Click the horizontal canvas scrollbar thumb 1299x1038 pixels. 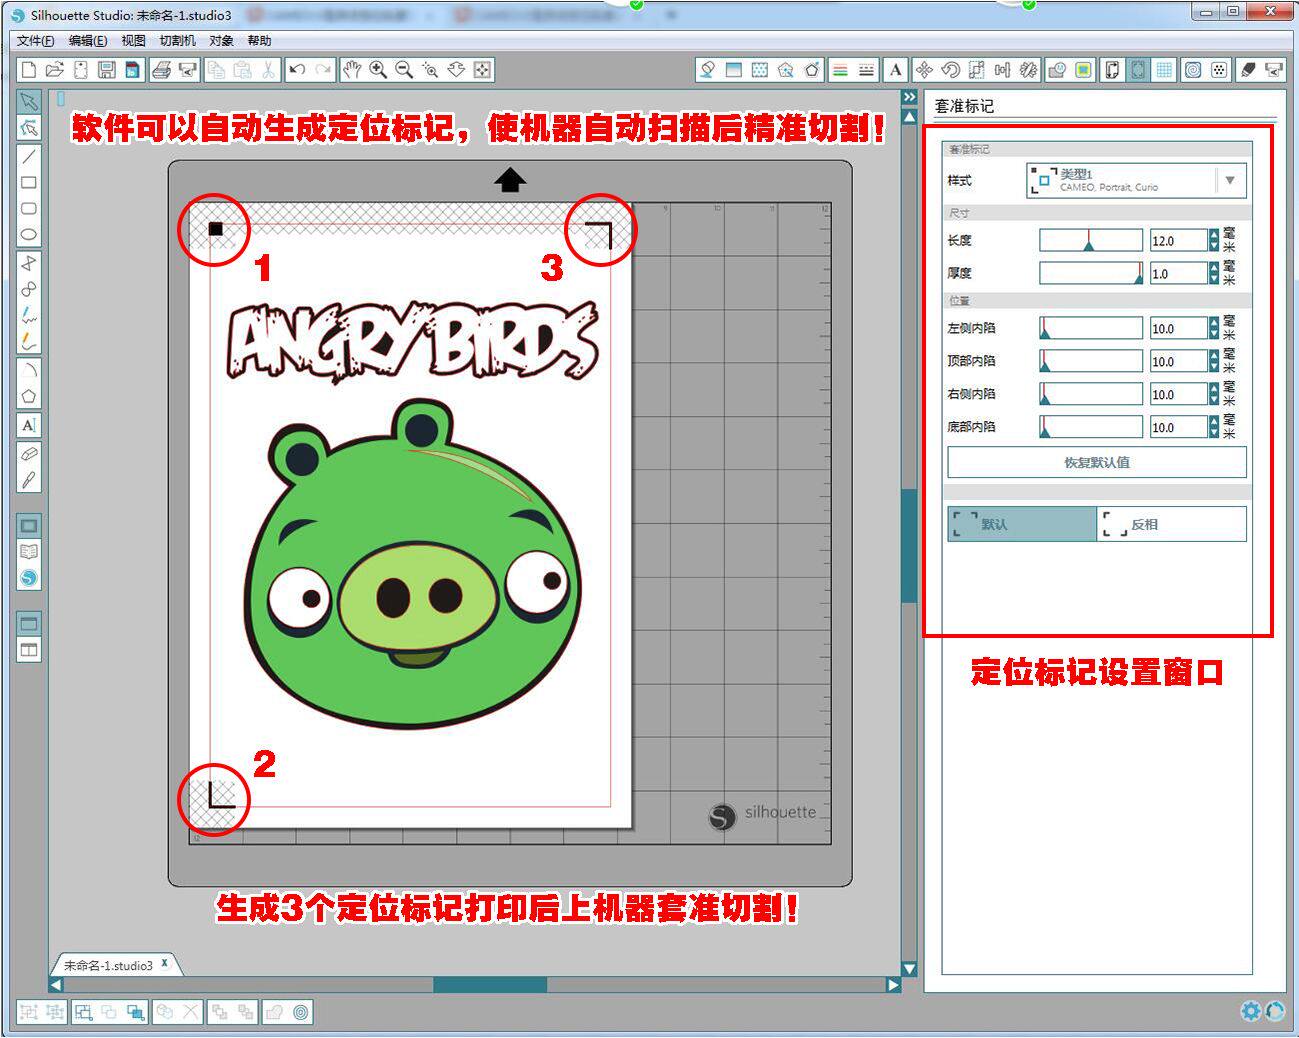pyautogui.click(x=490, y=985)
